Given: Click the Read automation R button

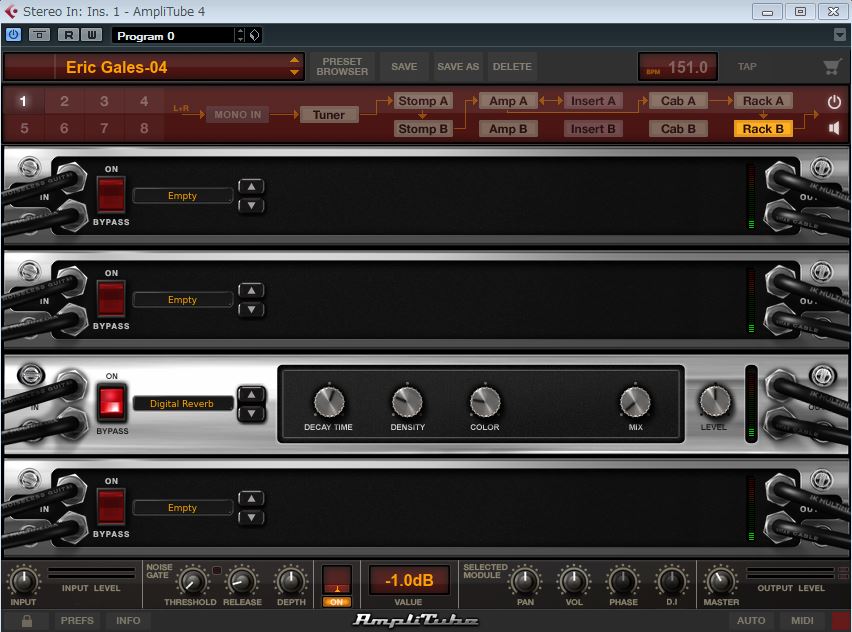Looking at the screenshot, I should pos(69,35).
